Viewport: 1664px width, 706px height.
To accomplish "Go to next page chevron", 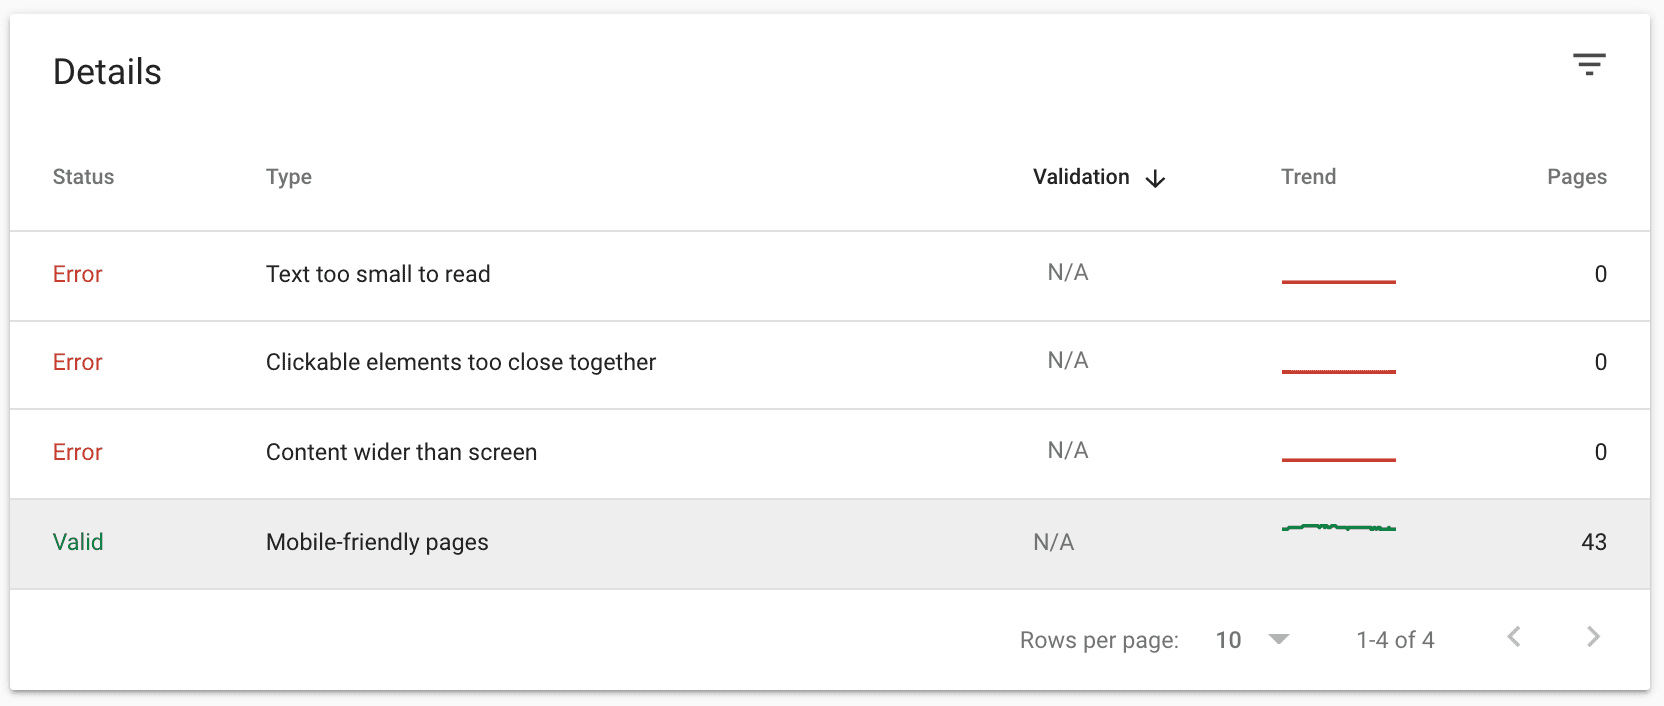I will point(1594,637).
